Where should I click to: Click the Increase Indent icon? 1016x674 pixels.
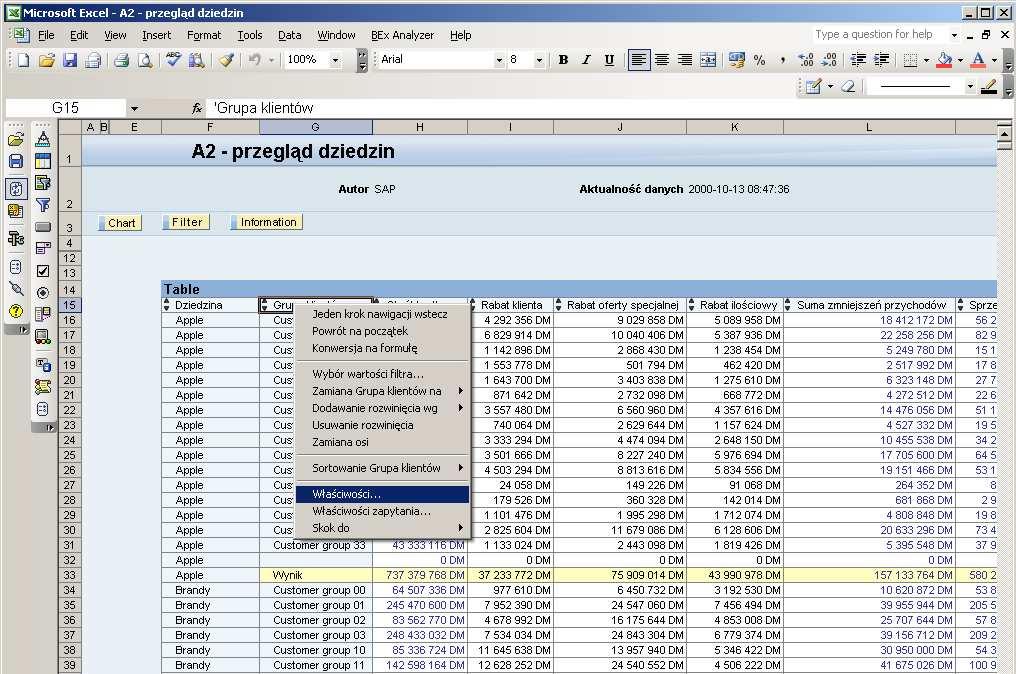[x=881, y=60]
